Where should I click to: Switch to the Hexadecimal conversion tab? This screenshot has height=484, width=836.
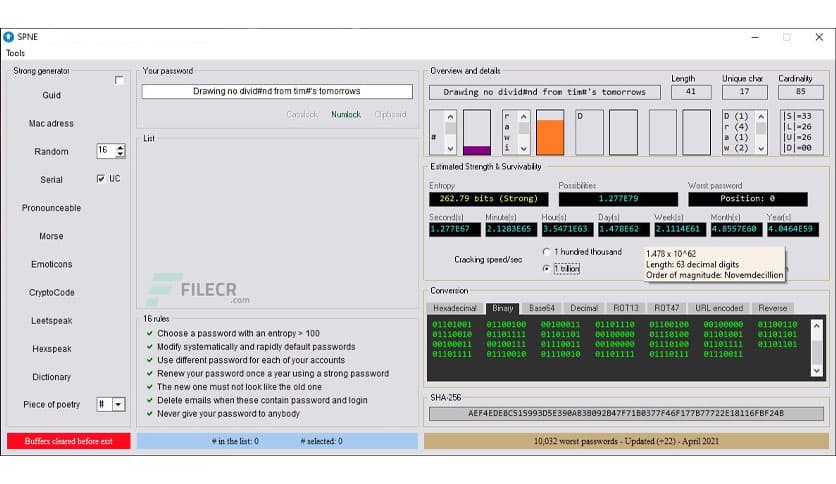point(455,308)
